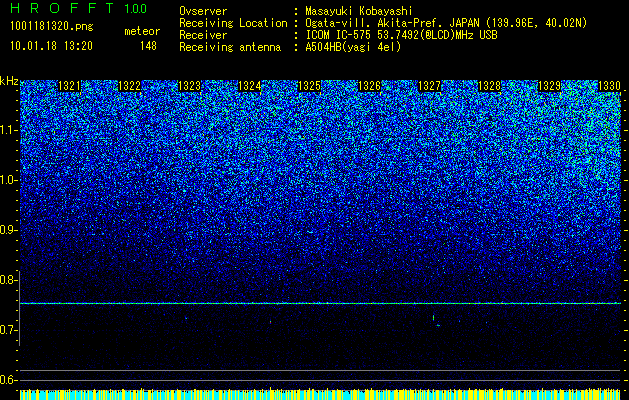629x400 pixels.
Task: Click the 1.0 kHz axis label
Action: (x=8, y=180)
